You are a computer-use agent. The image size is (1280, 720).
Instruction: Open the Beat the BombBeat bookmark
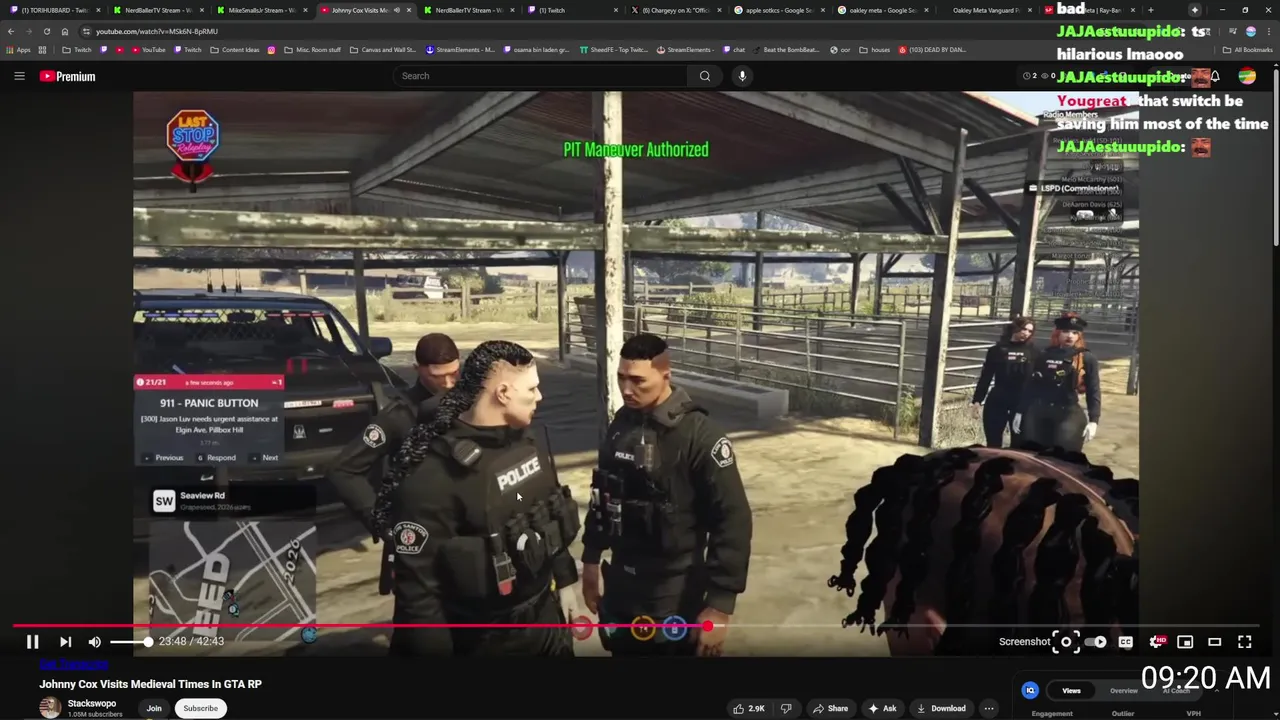(788, 50)
